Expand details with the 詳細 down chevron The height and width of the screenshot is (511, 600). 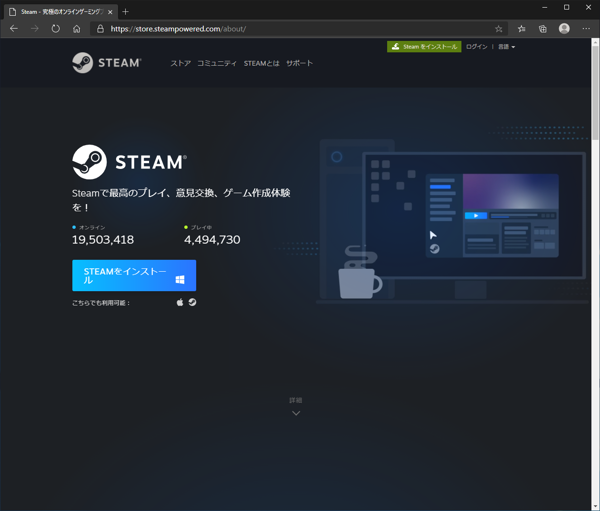click(296, 413)
